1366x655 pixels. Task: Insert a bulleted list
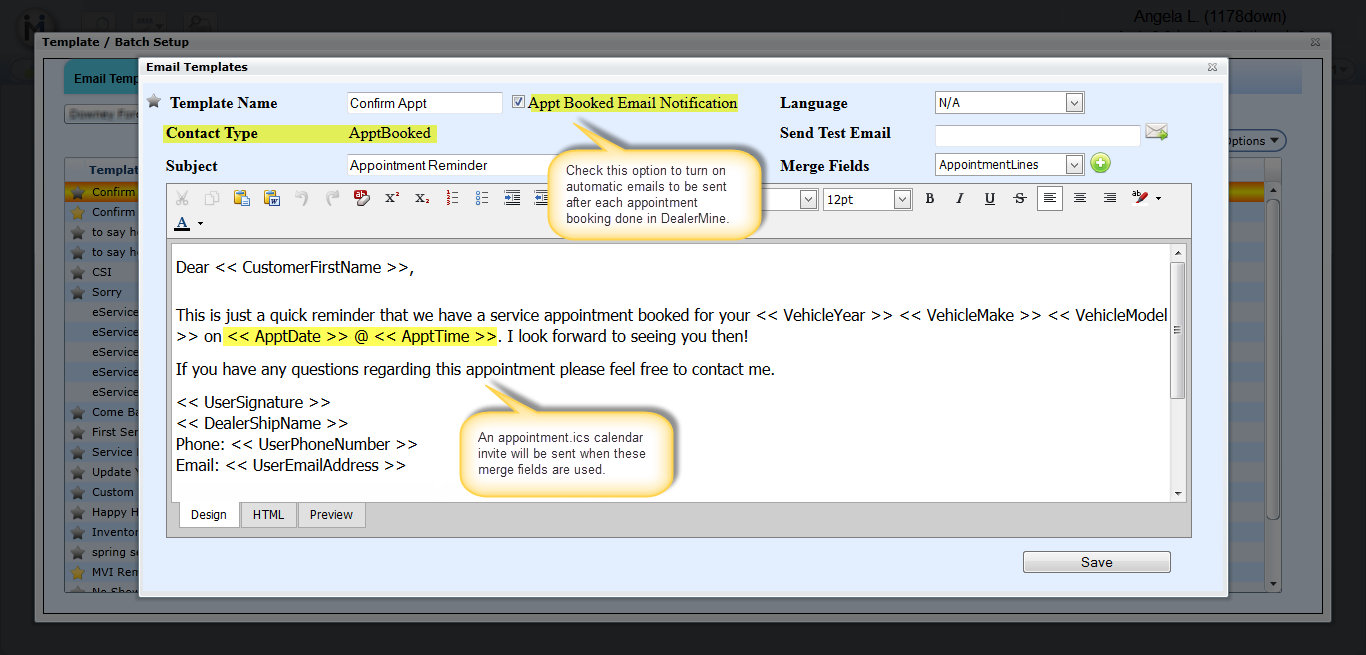482,198
